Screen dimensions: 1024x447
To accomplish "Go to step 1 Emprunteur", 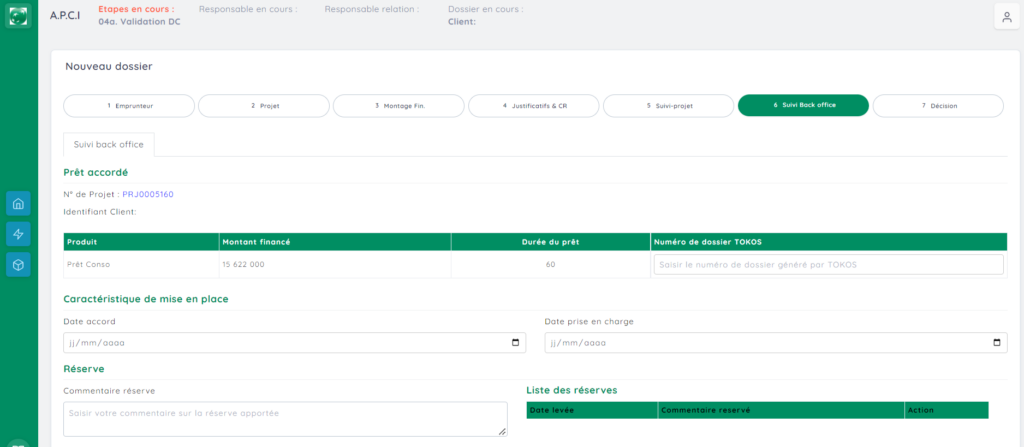I will pos(129,105).
